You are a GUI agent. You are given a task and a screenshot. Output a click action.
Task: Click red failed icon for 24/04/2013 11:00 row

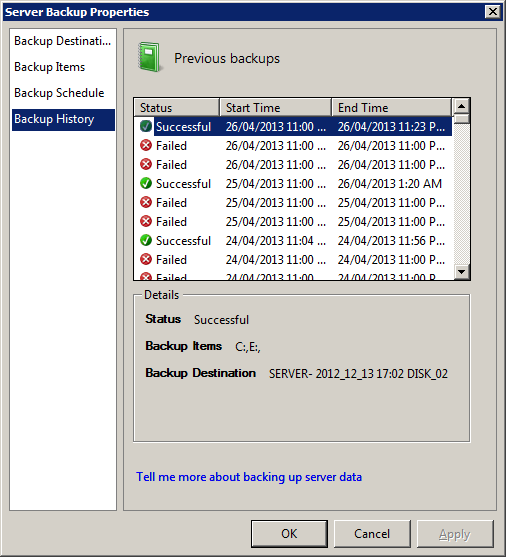pos(146,259)
